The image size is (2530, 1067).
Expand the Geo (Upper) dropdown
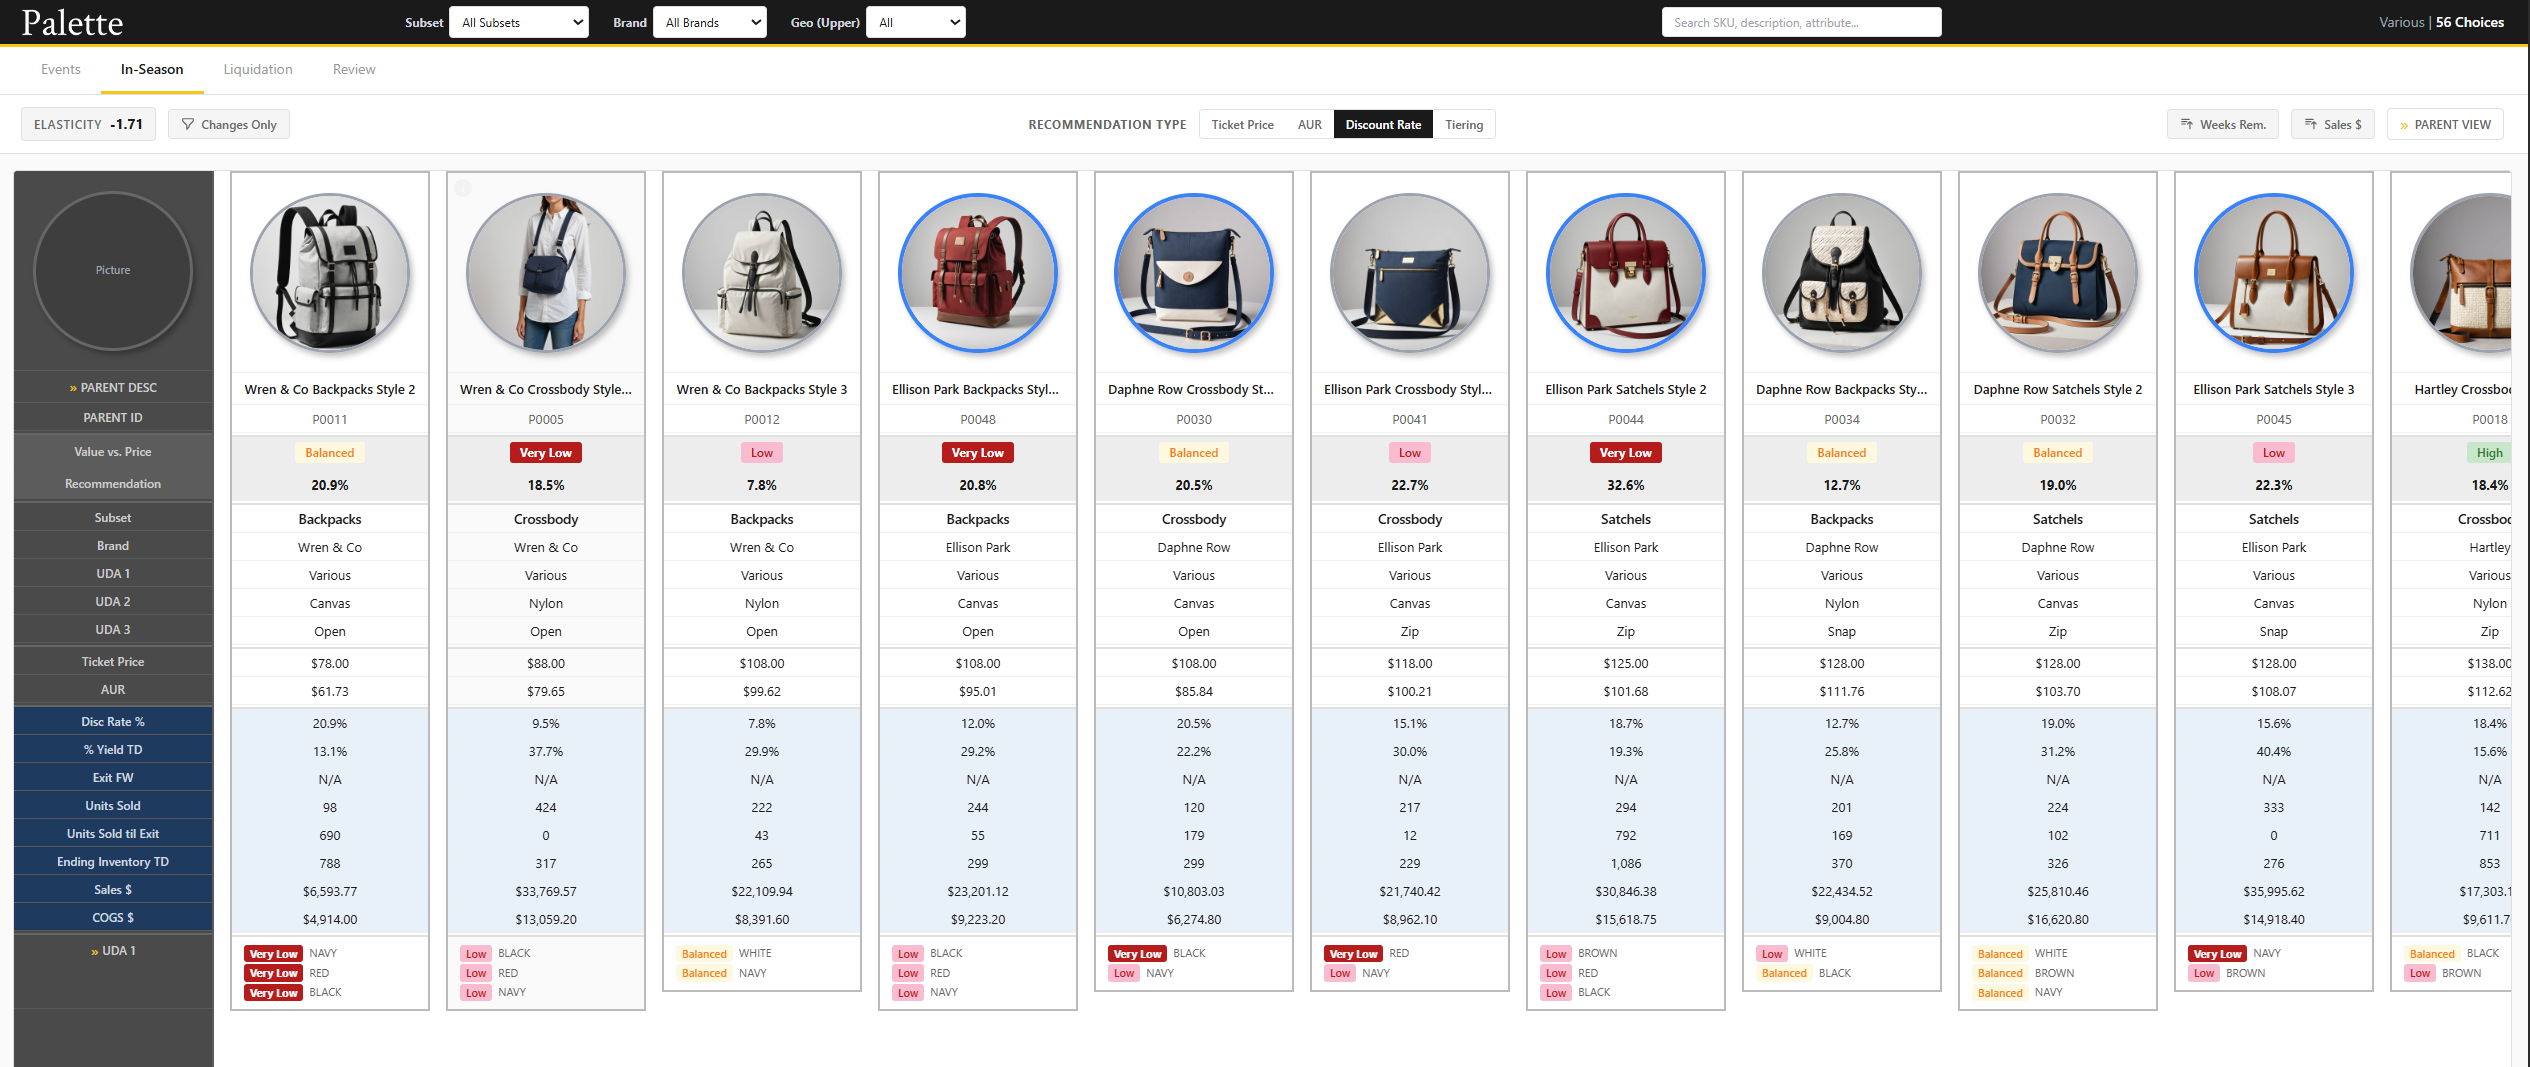pos(915,23)
